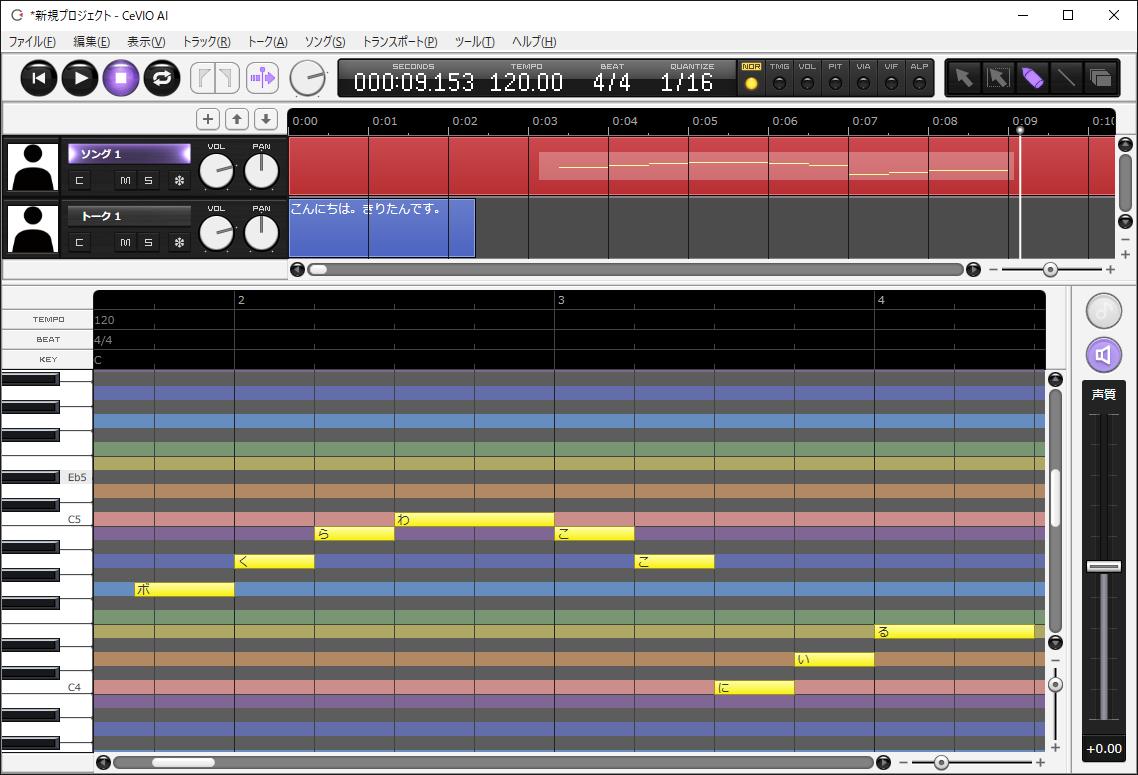Click the PAN knob of トーク 1
Viewport: 1138px width, 775px height.
click(261, 234)
